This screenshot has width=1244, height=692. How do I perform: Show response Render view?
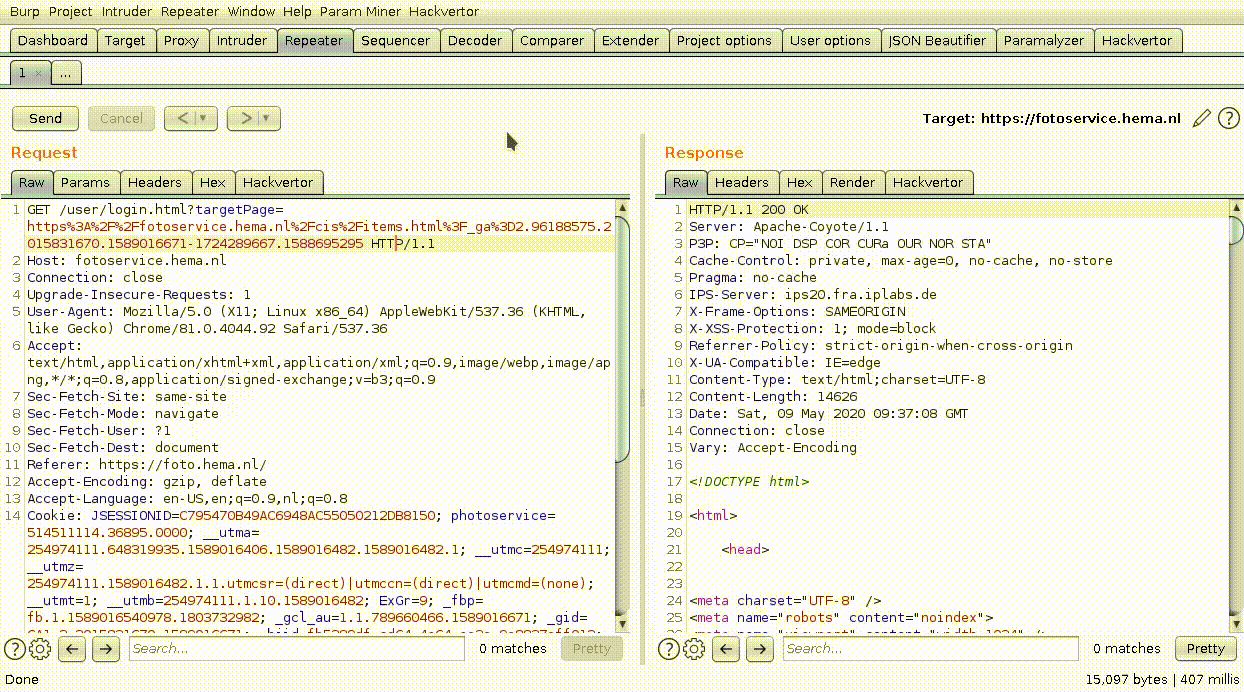tap(852, 182)
